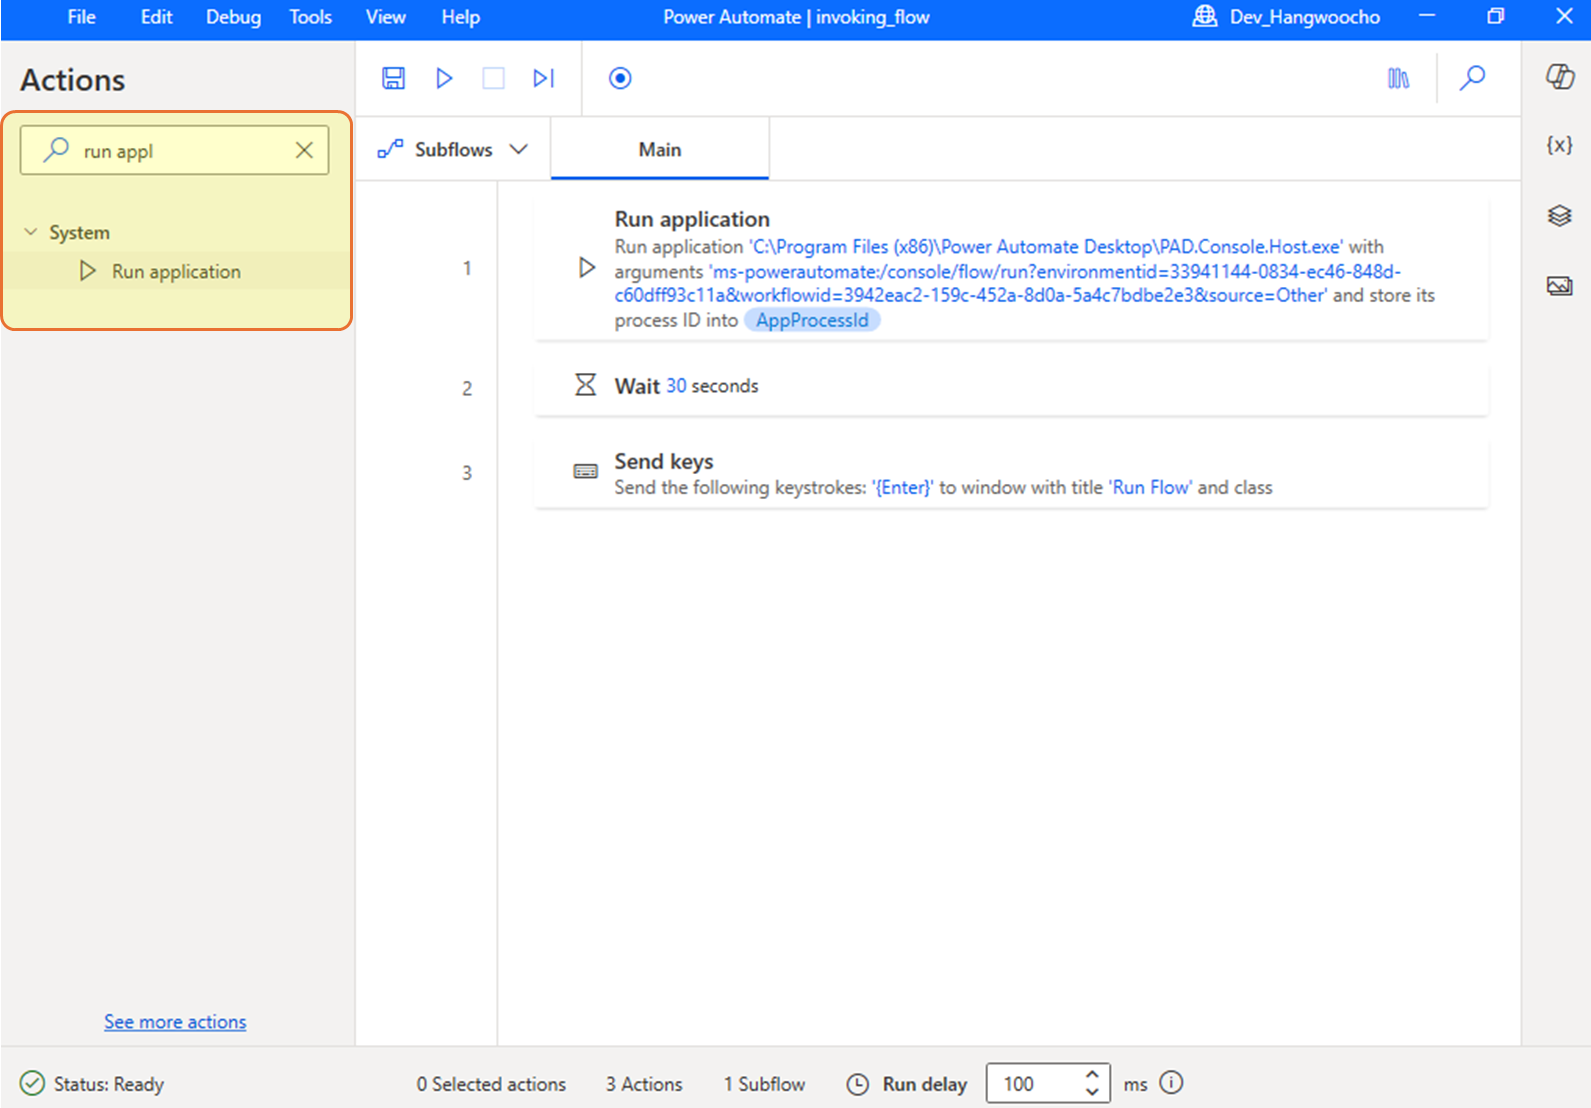This screenshot has width=1591, height=1108.
Task: Click the hourglass icon of the Wait action
Action: 585,384
